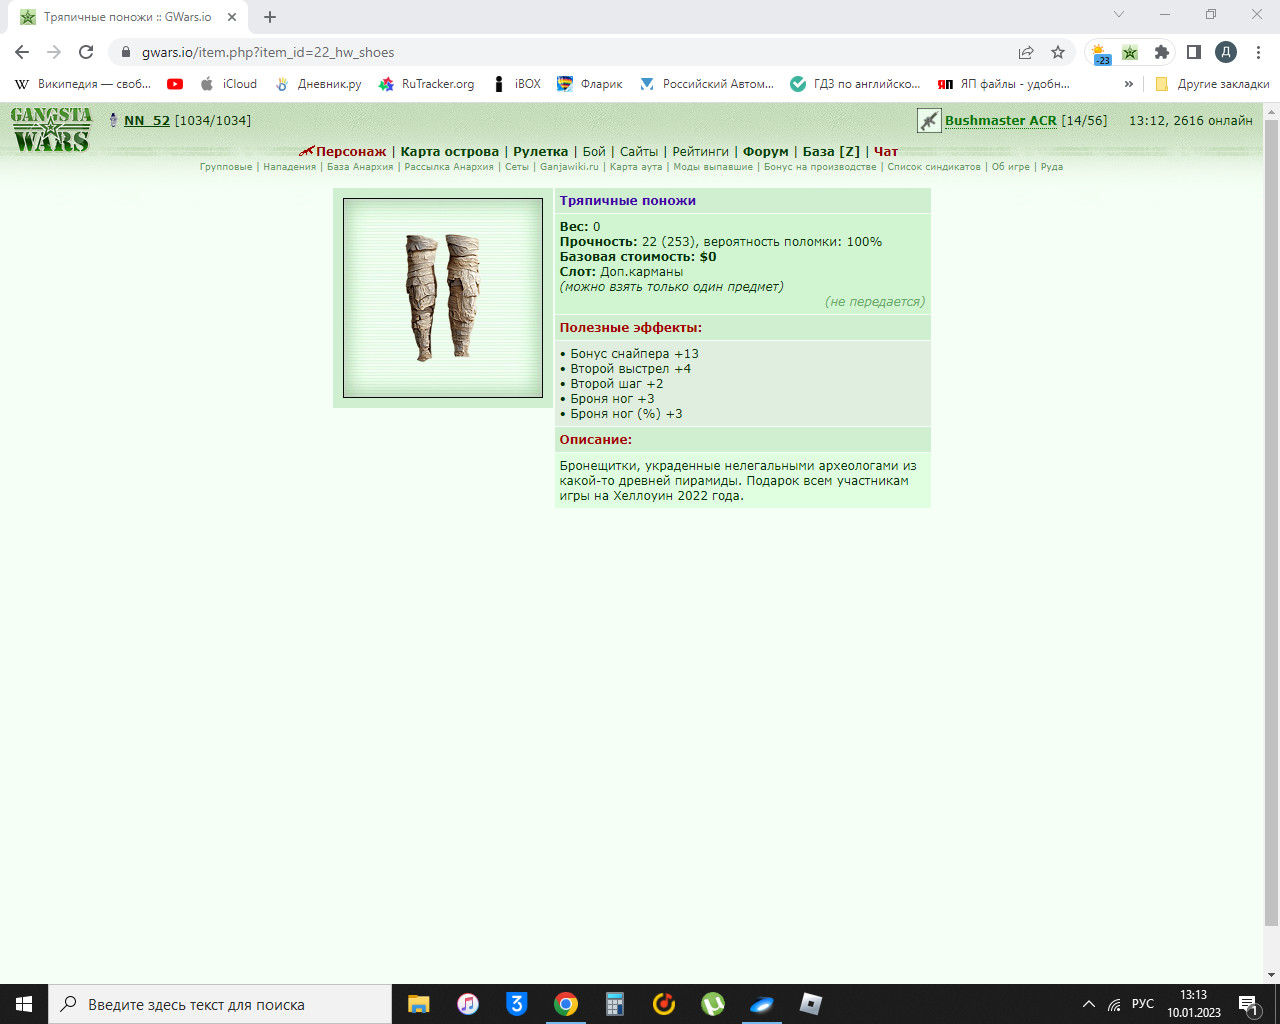Click the back navigation arrow
Viewport: 1280px width, 1024px height.
pos(22,52)
